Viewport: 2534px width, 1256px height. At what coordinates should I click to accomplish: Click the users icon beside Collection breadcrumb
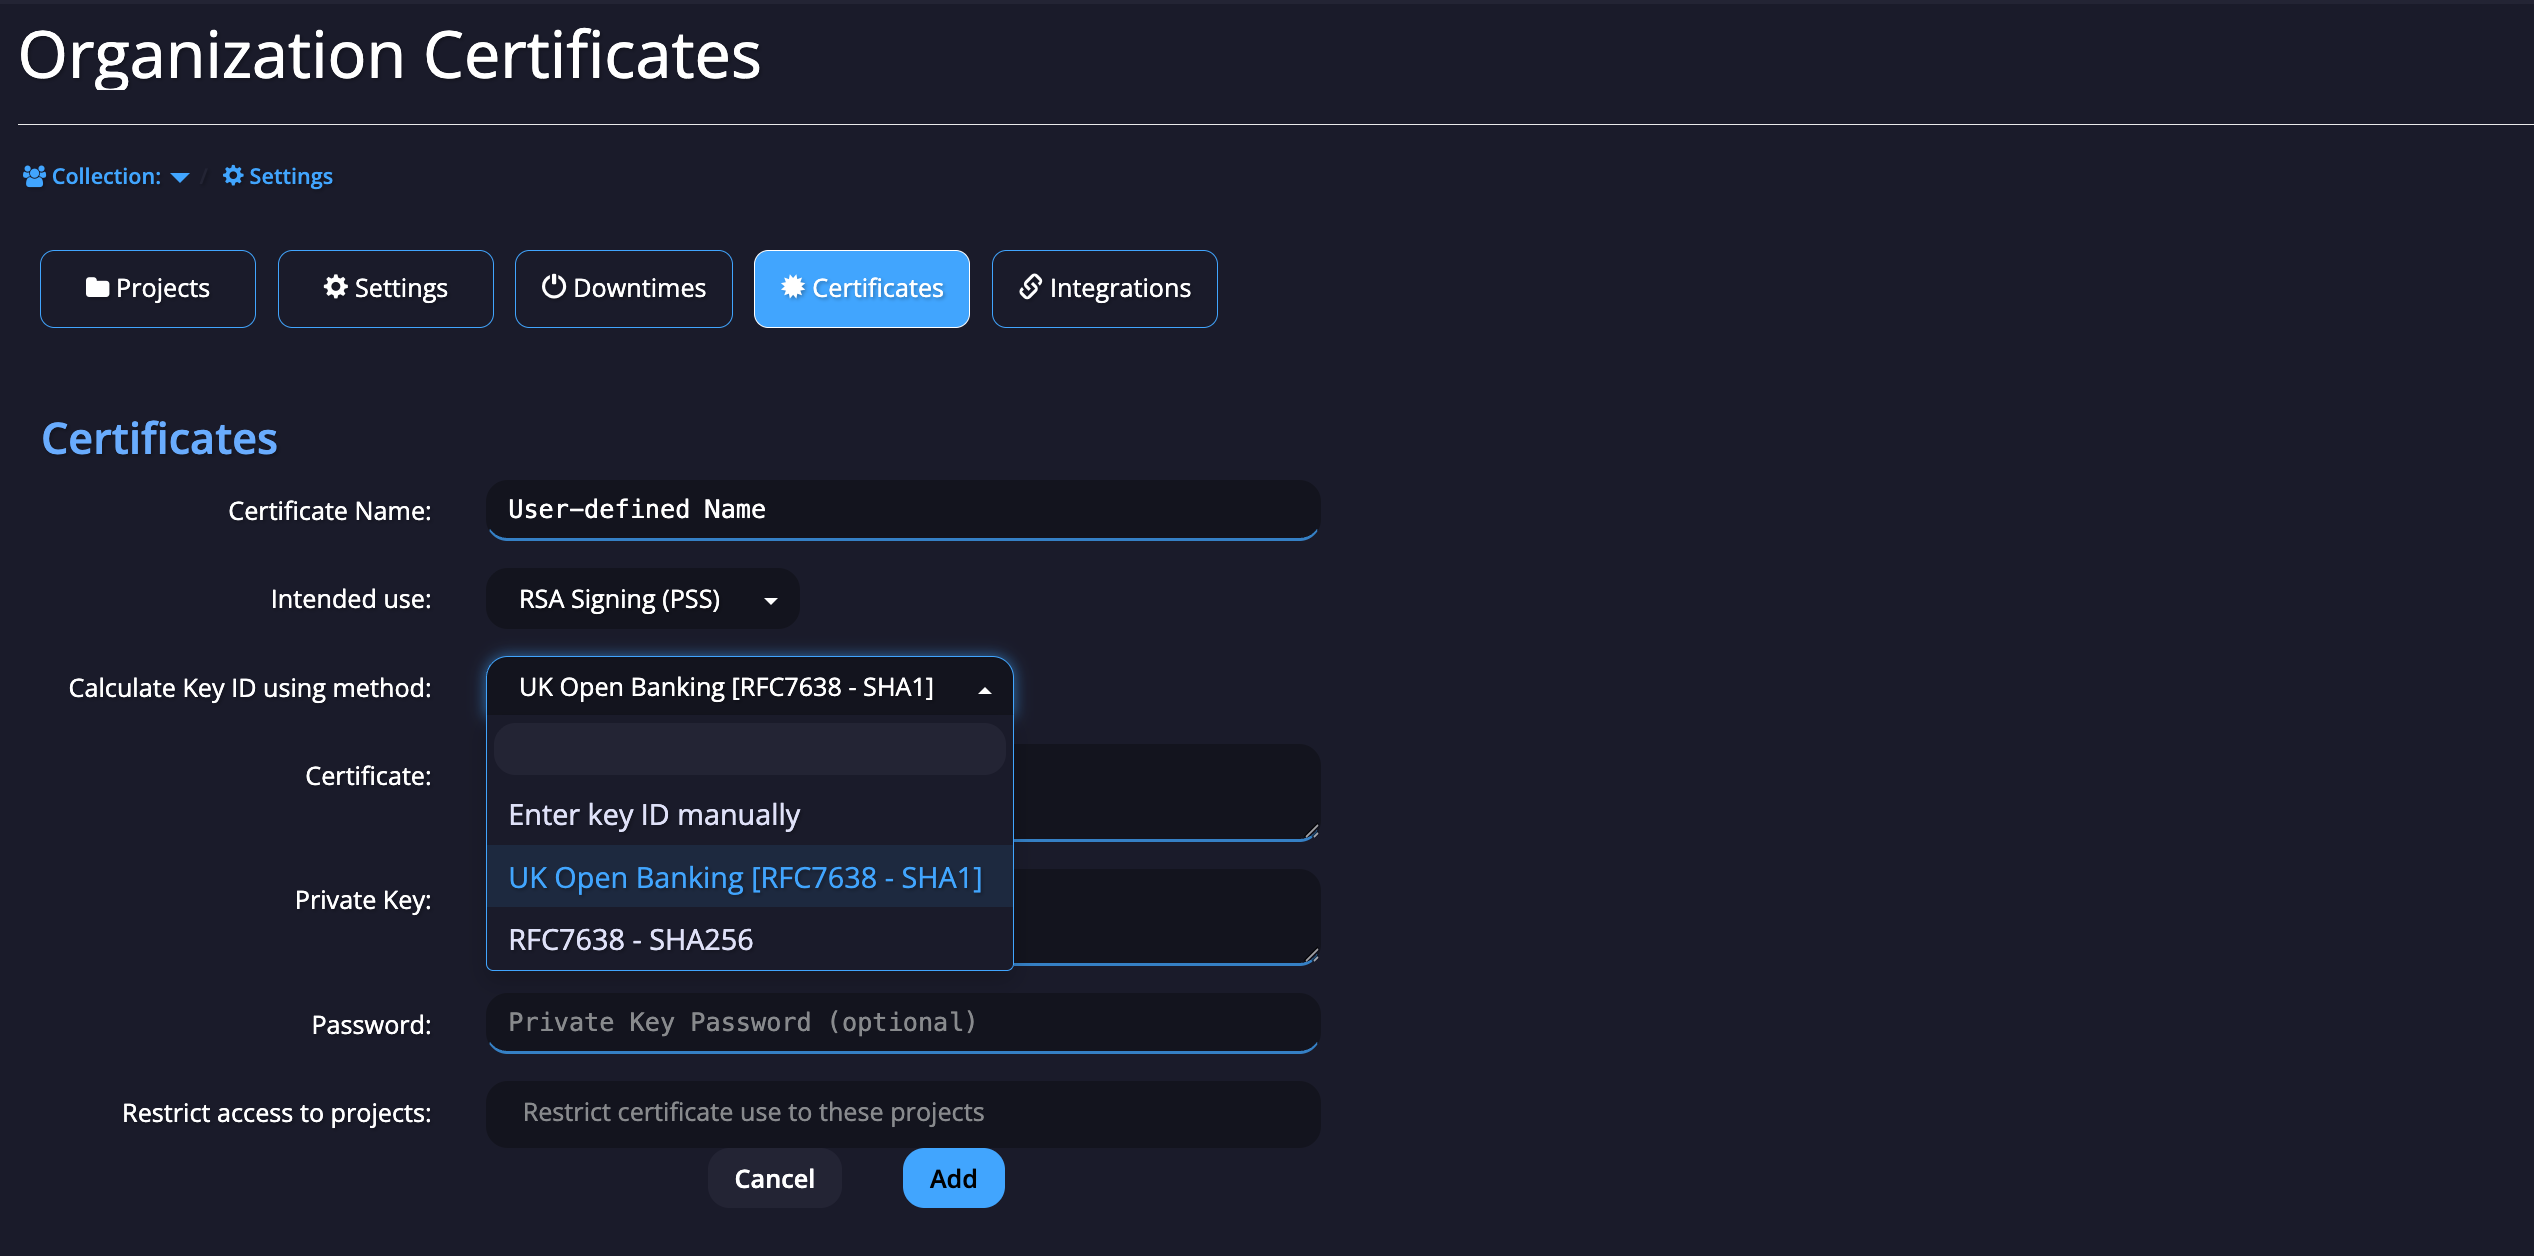33,175
